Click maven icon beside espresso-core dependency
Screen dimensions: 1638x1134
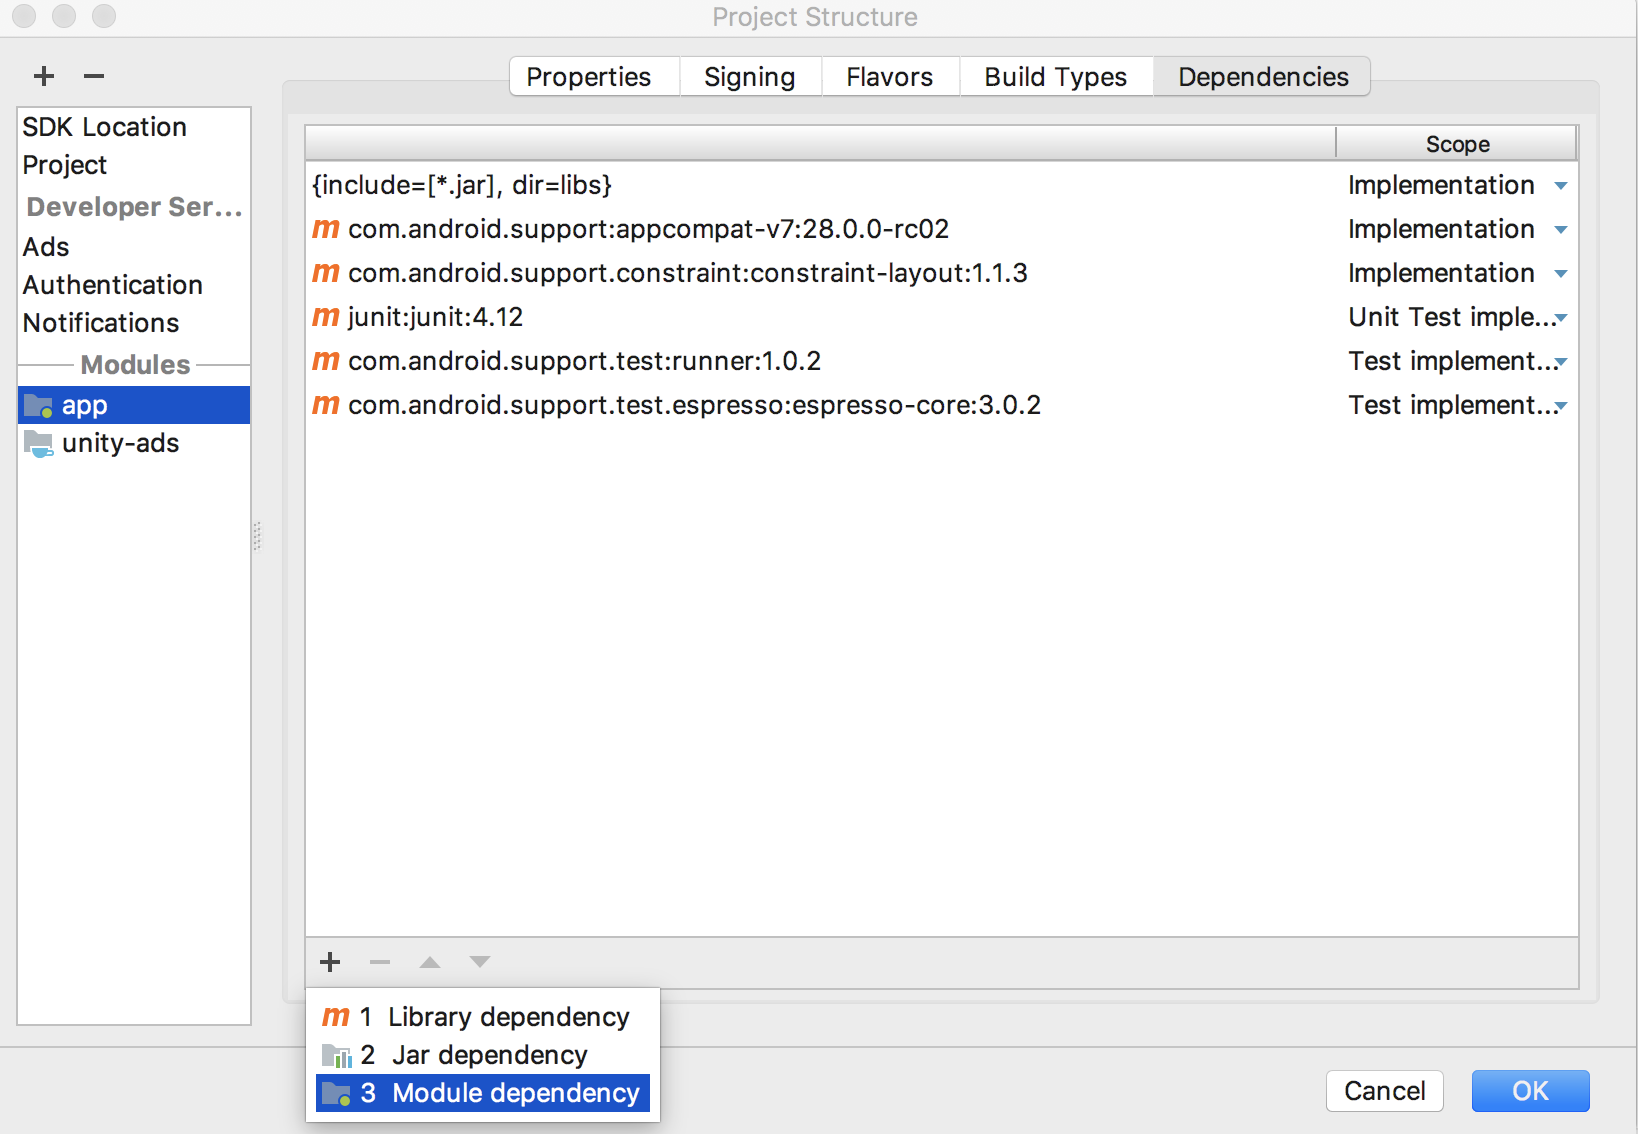click(x=326, y=405)
